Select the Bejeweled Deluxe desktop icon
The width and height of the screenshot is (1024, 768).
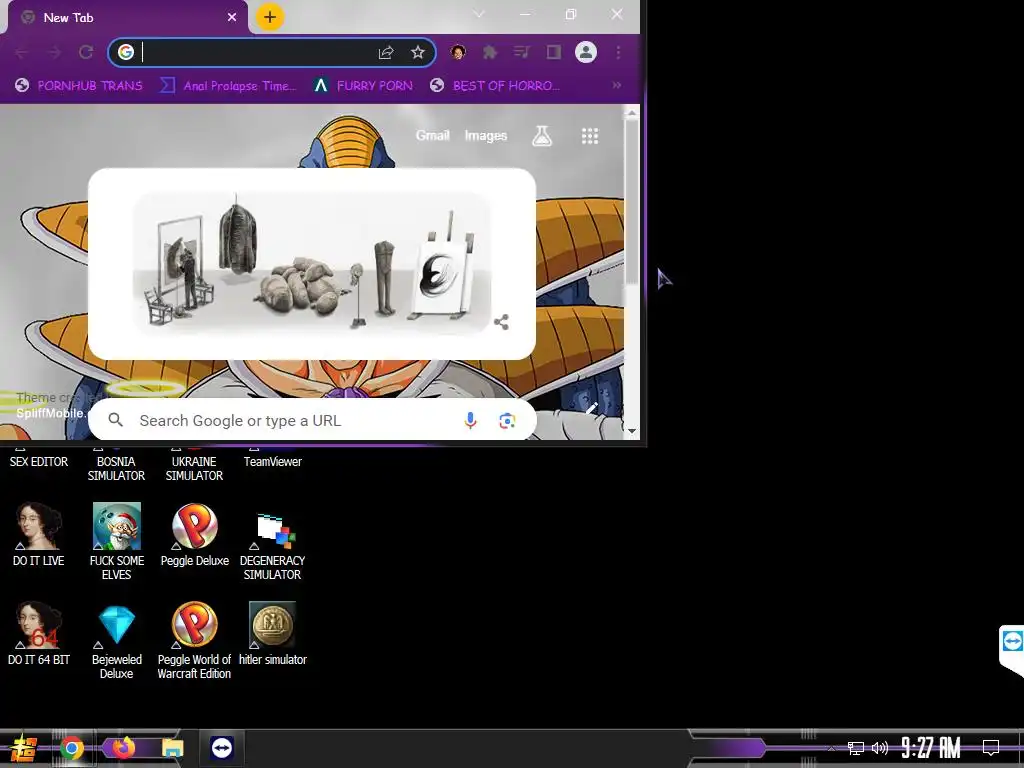point(116,641)
